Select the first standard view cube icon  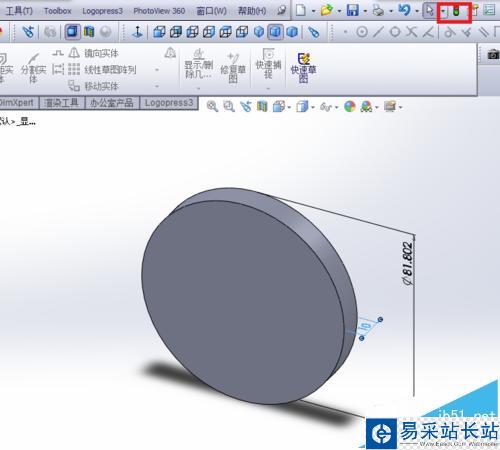click(x=159, y=32)
